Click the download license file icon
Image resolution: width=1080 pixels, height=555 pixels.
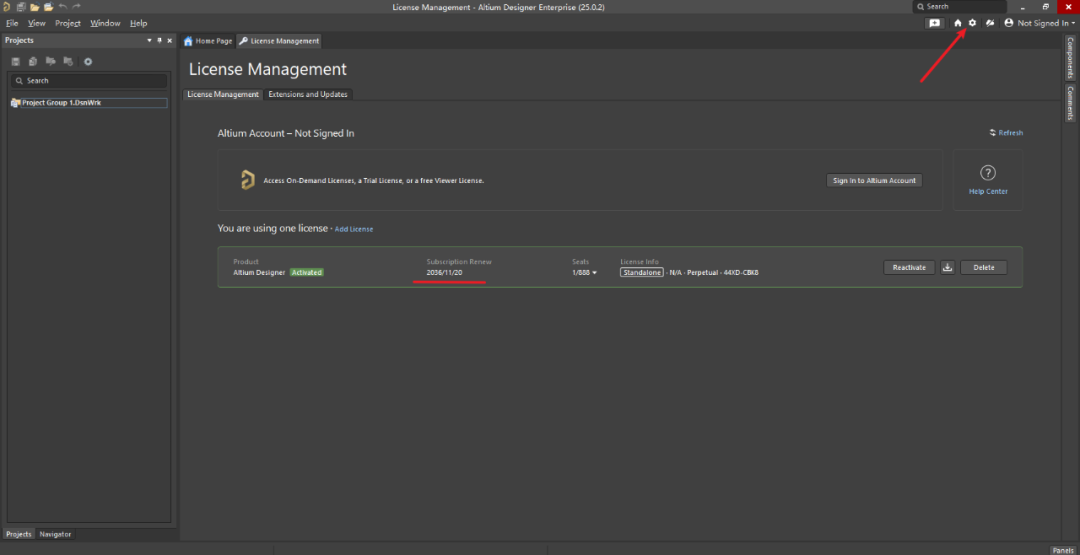pyautogui.click(x=948, y=267)
